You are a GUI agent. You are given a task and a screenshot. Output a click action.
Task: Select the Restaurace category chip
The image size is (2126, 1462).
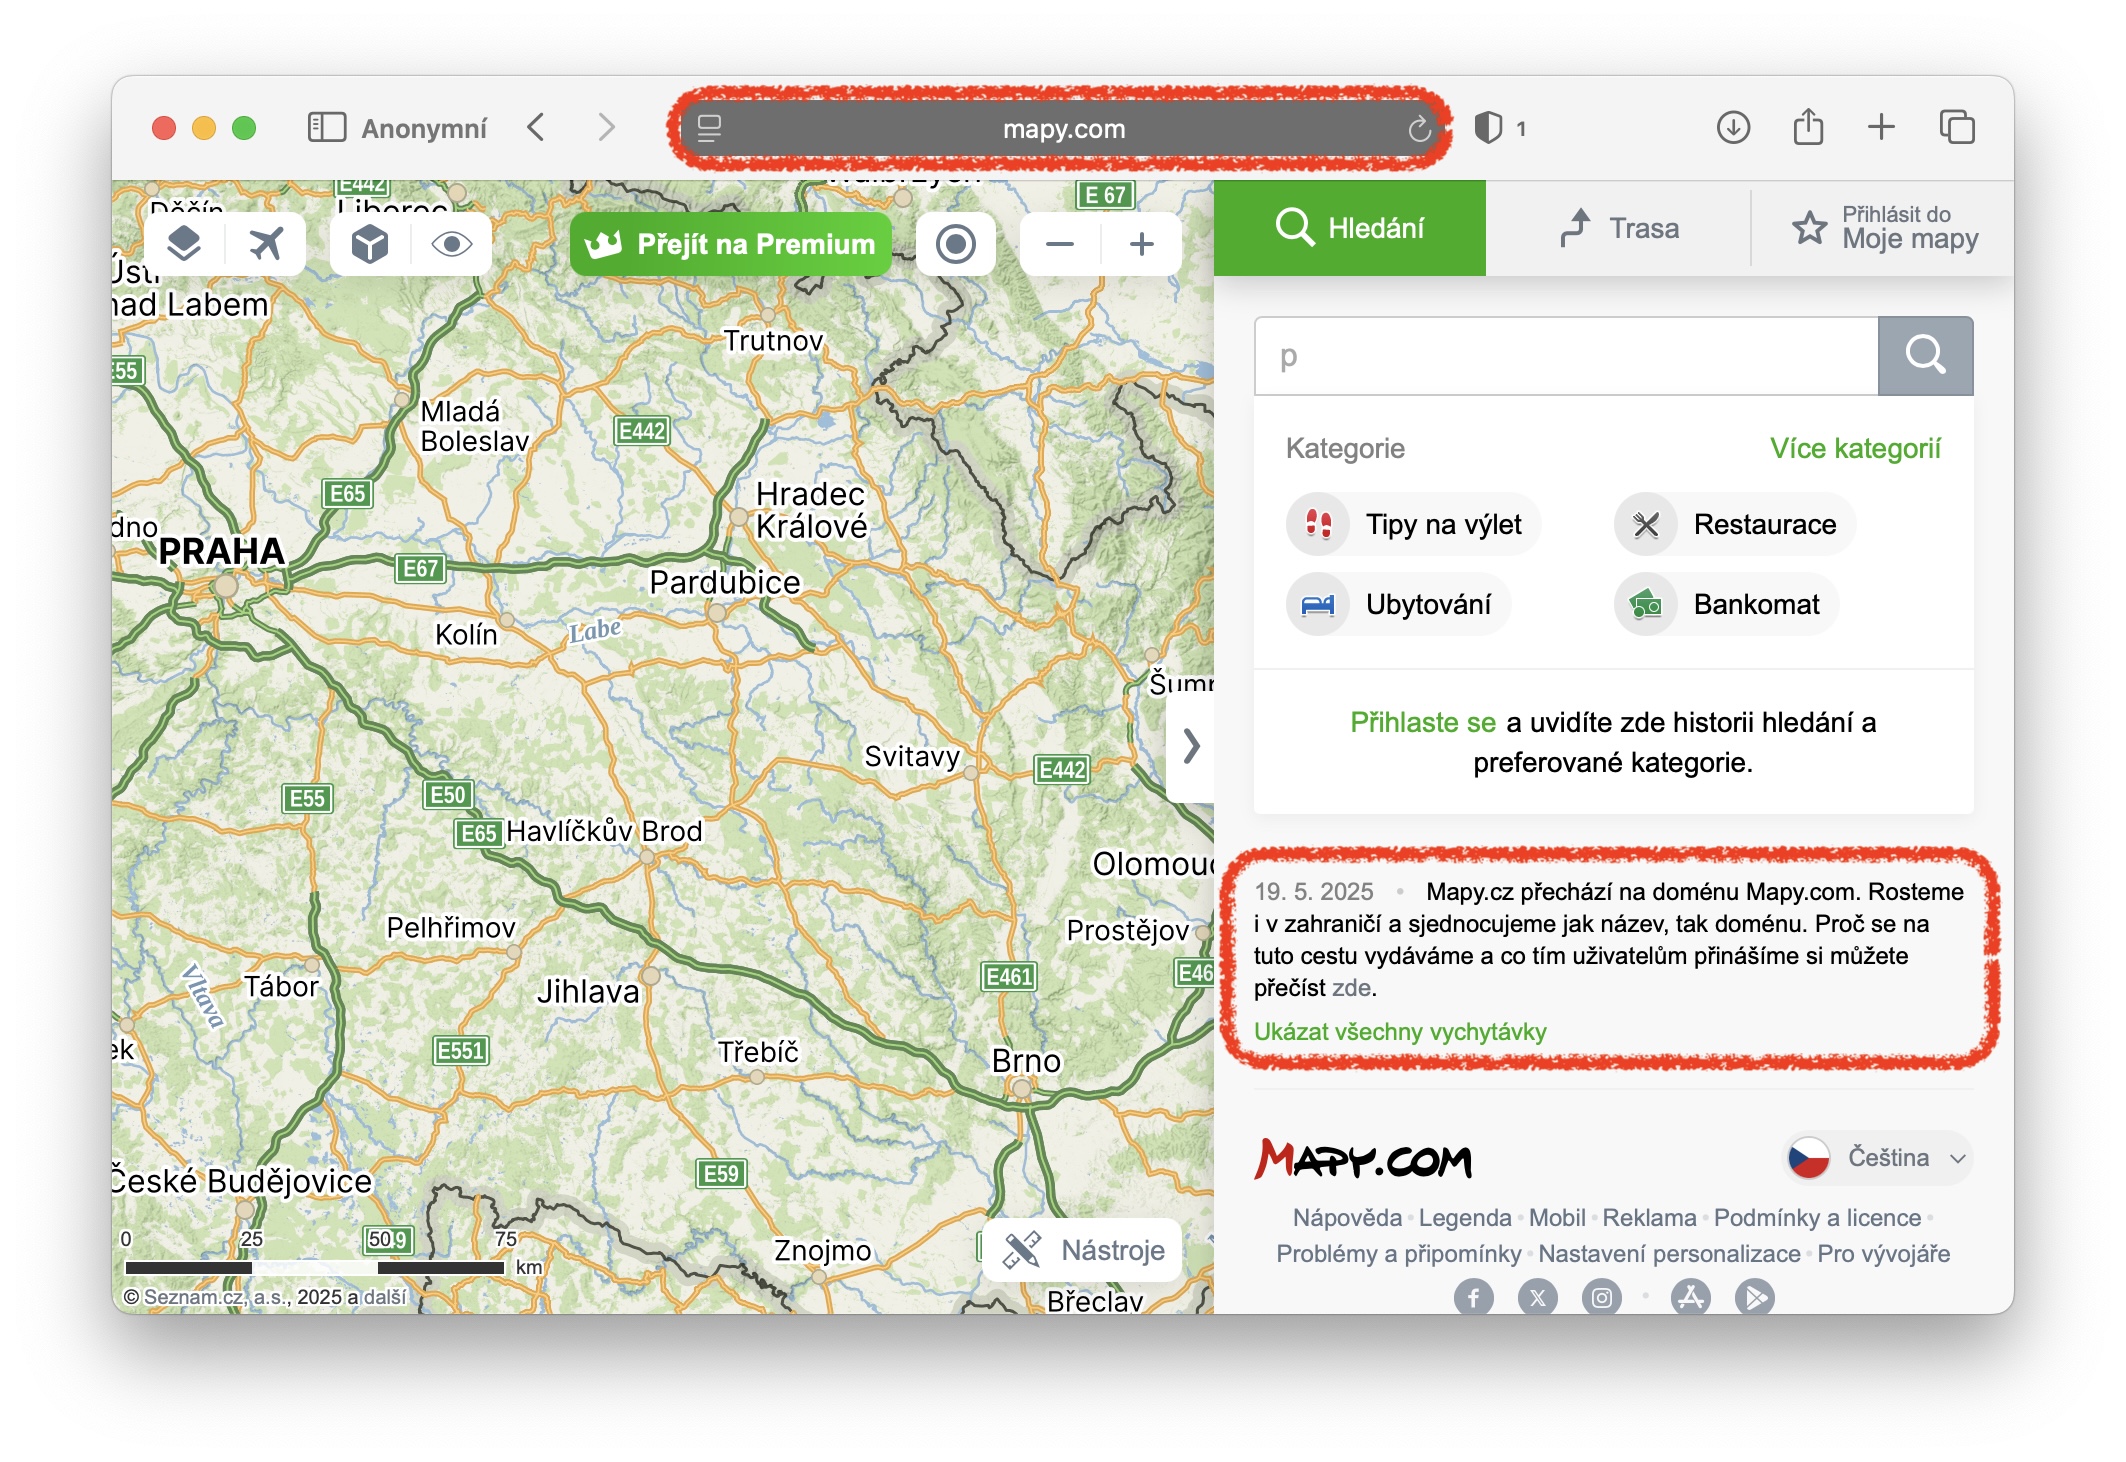coord(1736,524)
